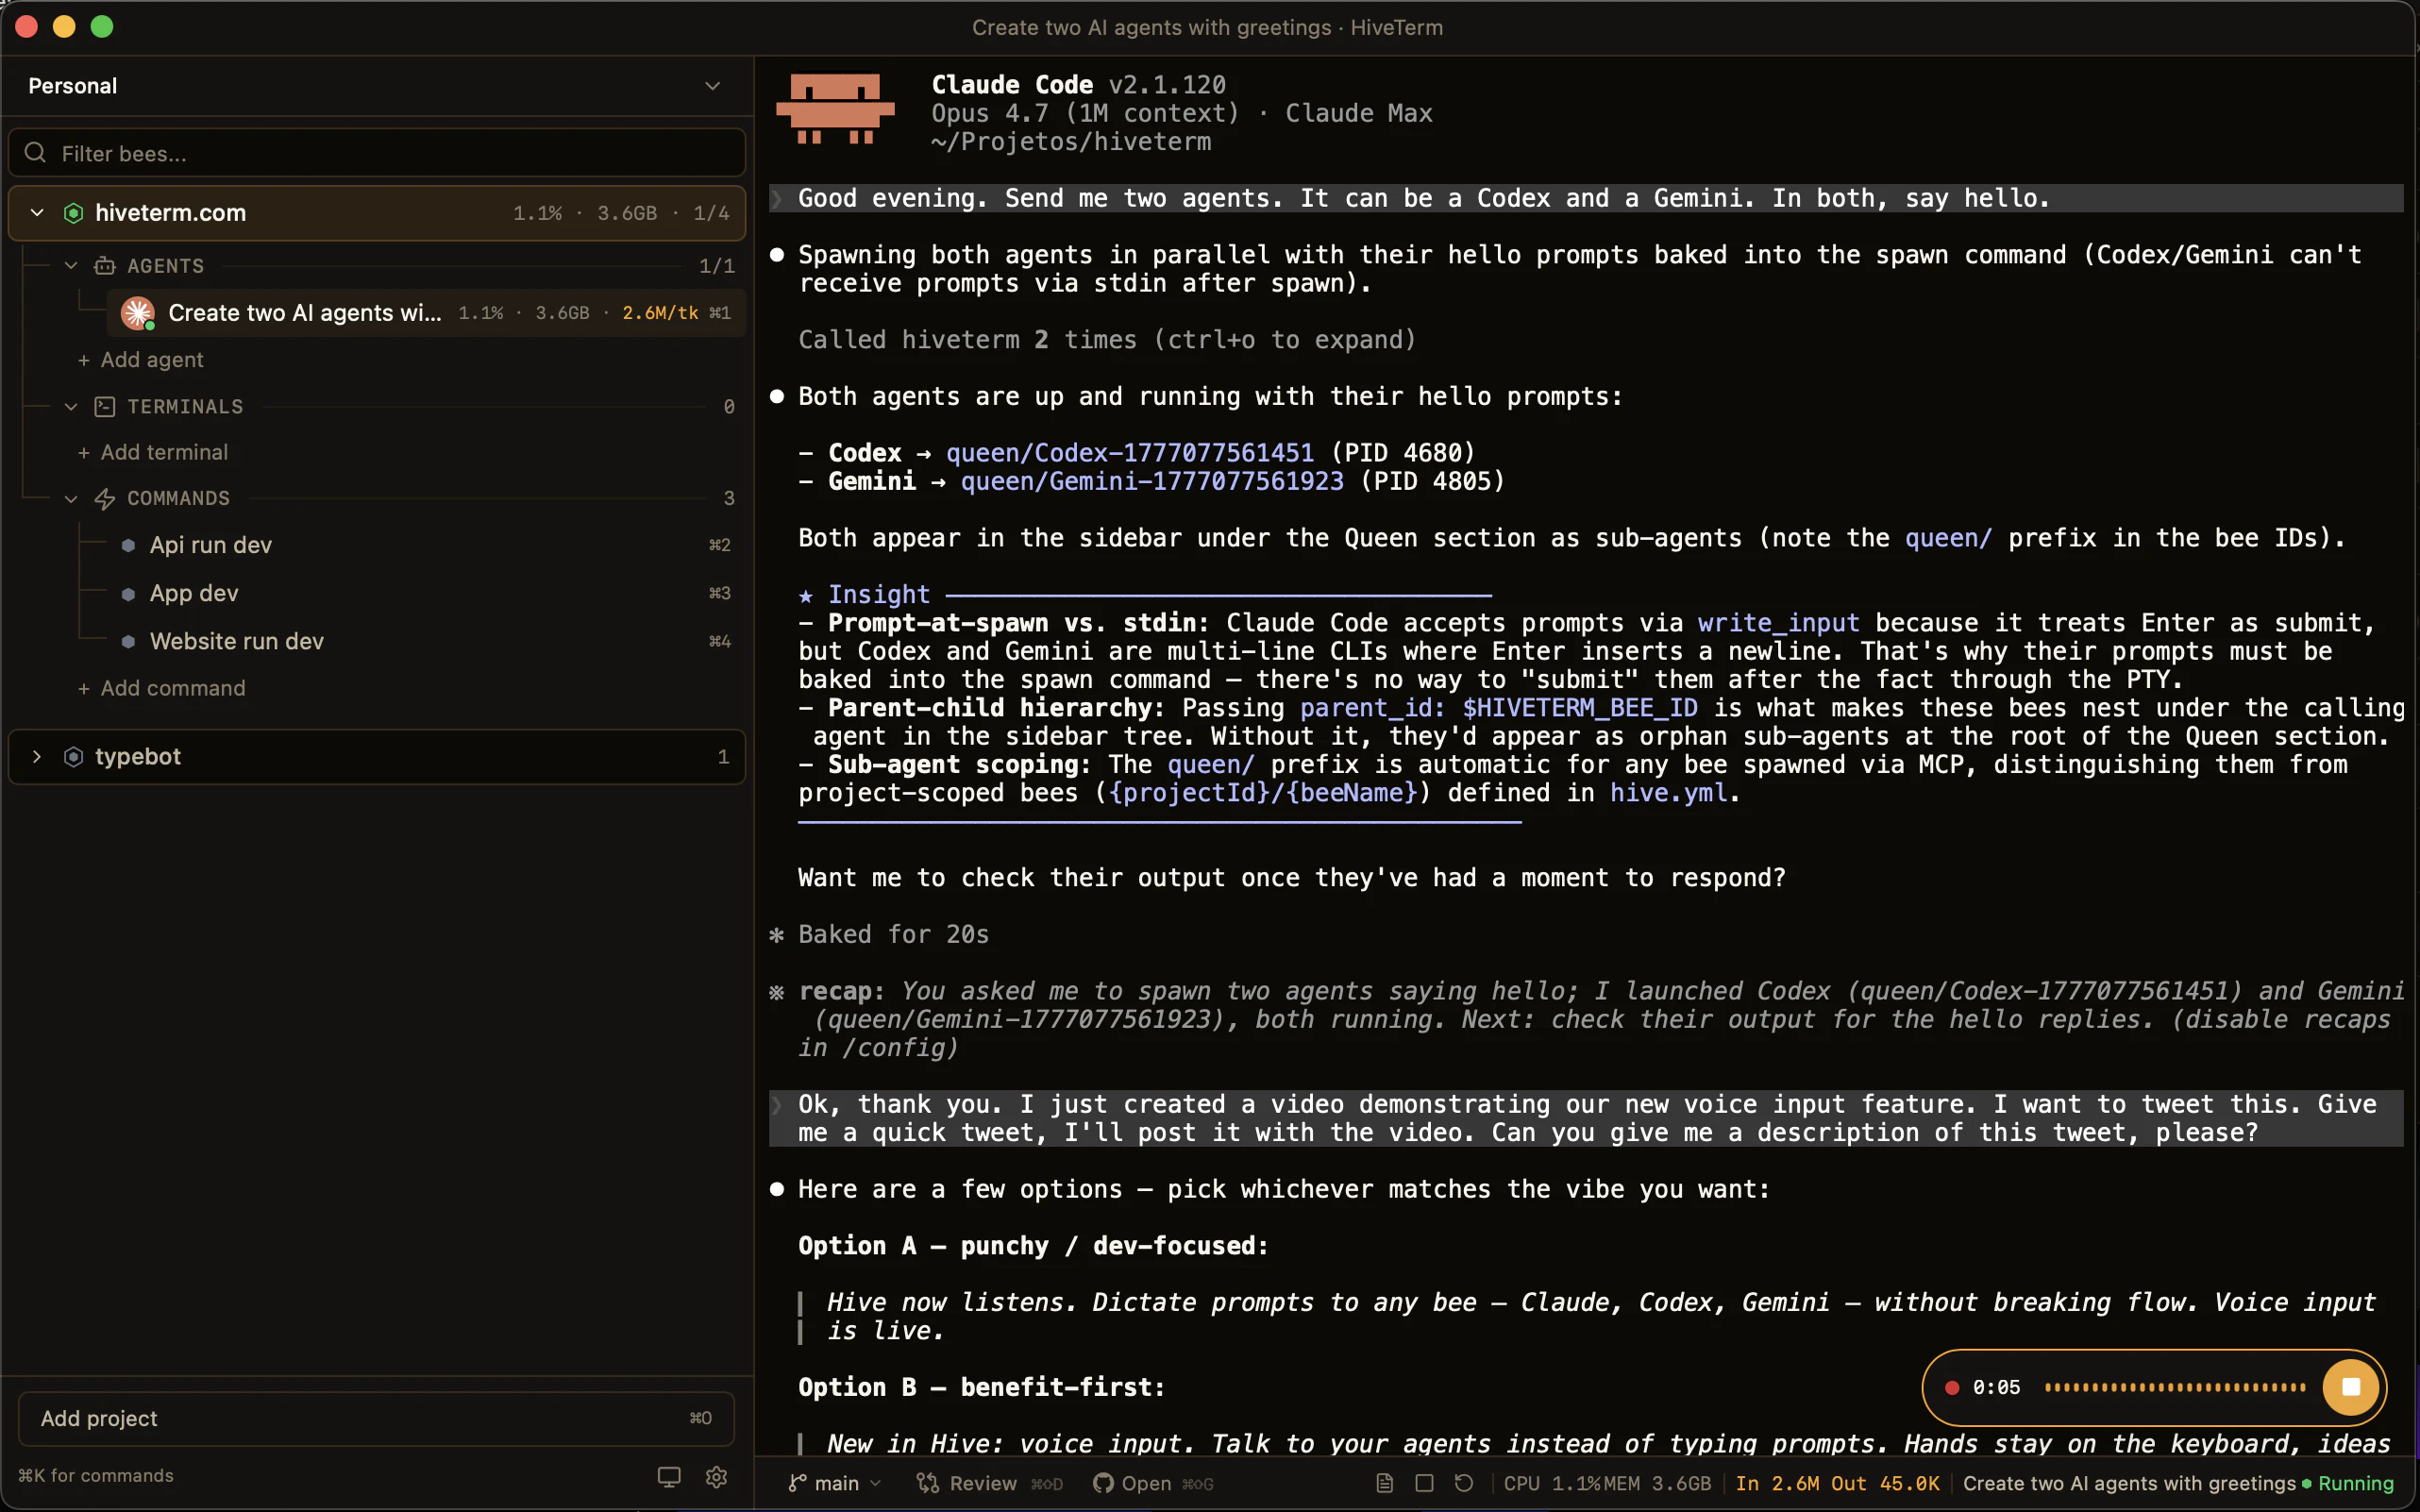
Task: Select the Website run dev command
Action: 236,641
